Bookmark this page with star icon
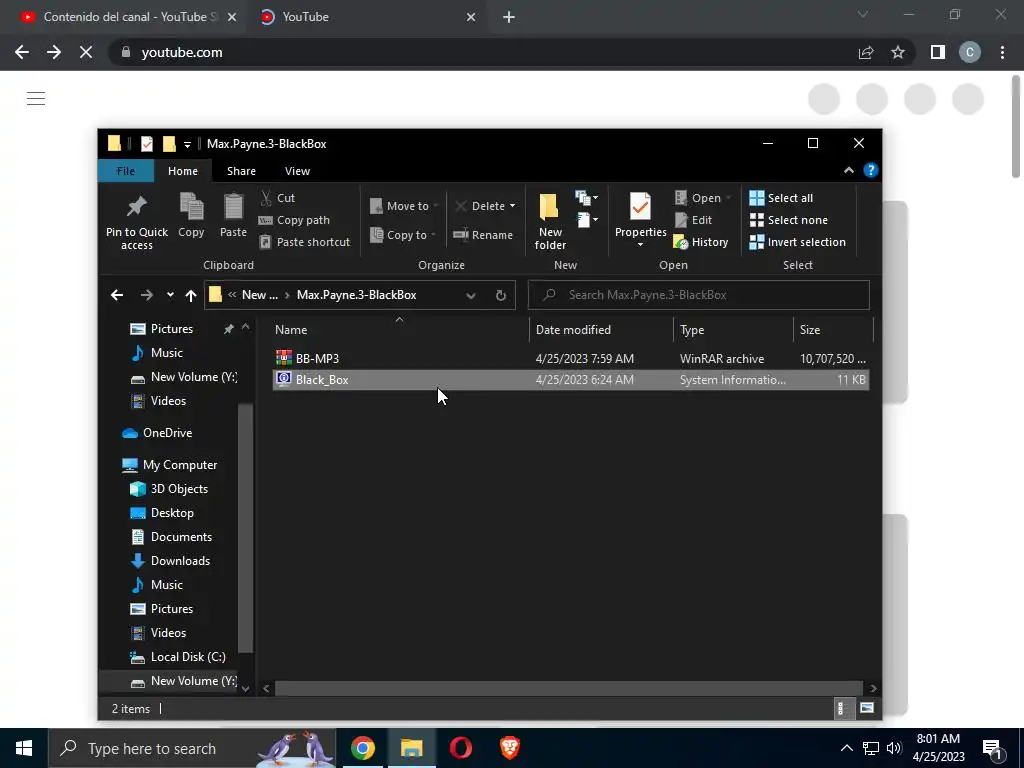The height and width of the screenshot is (768, 1024). coord(898,52)
